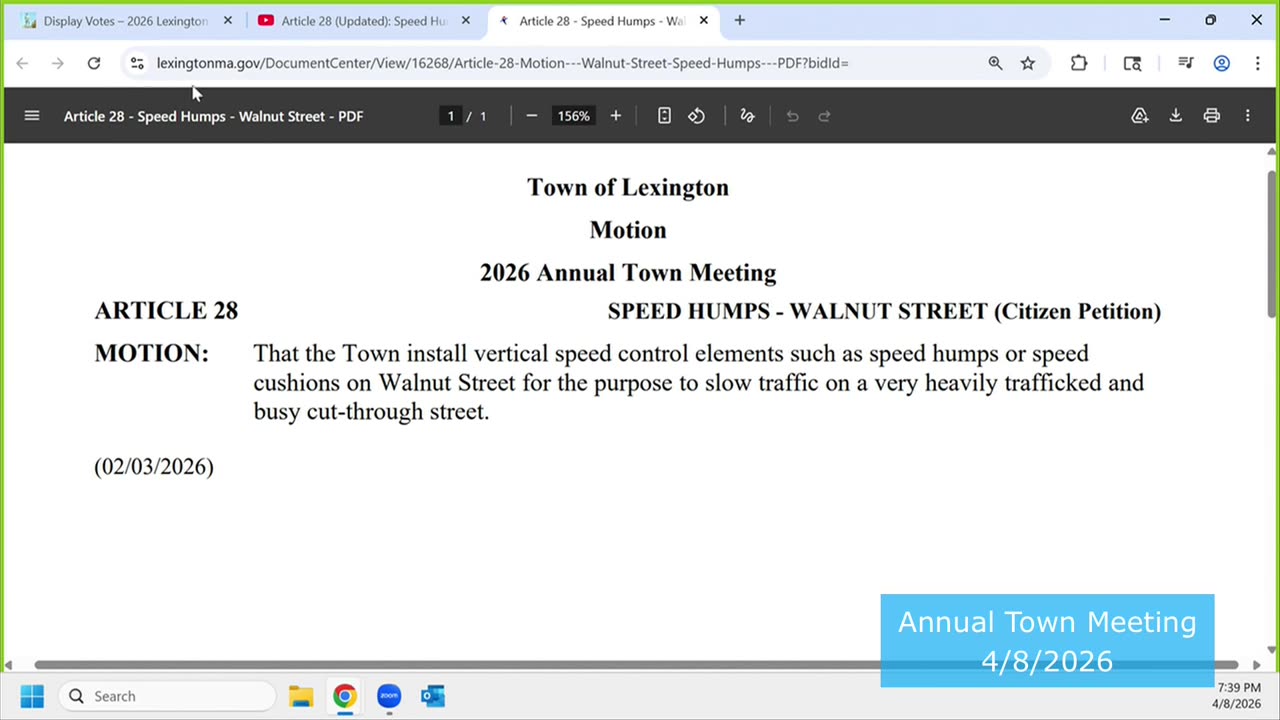Screen dimensions: 1280x720
Task: Click the 156% zoom level field
Action: tap(574, 116)
